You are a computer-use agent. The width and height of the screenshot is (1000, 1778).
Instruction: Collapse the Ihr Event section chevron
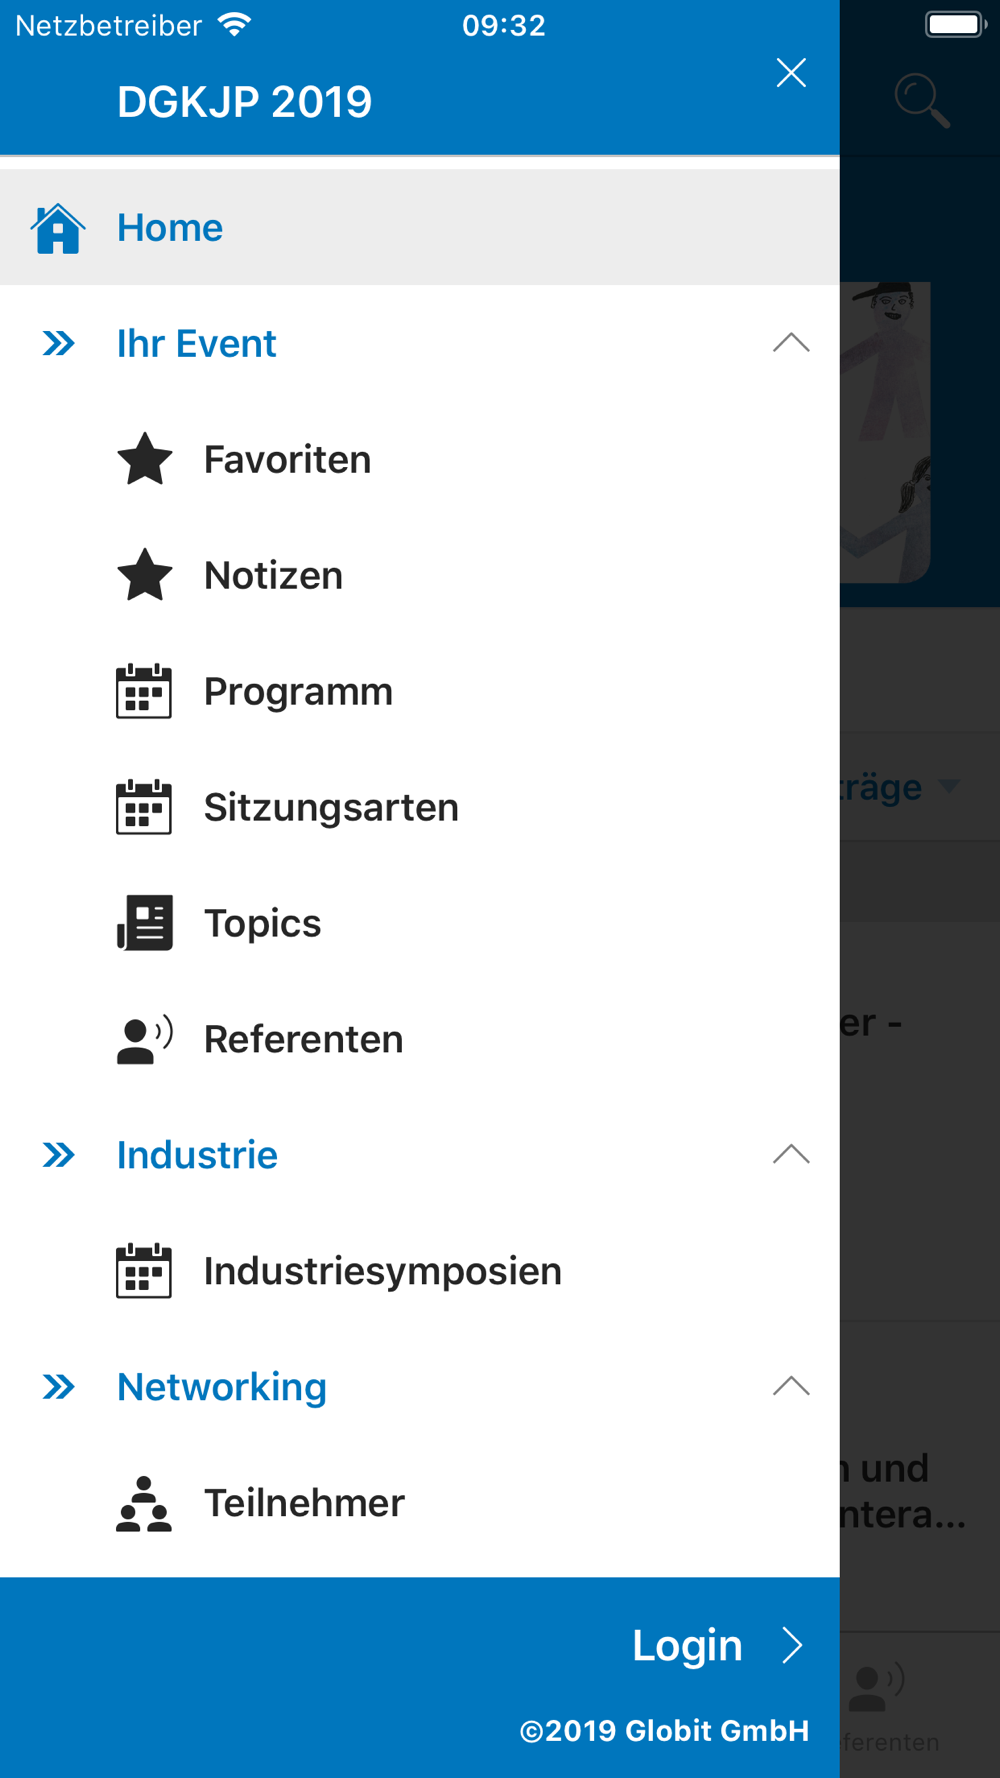click(791, 343)
